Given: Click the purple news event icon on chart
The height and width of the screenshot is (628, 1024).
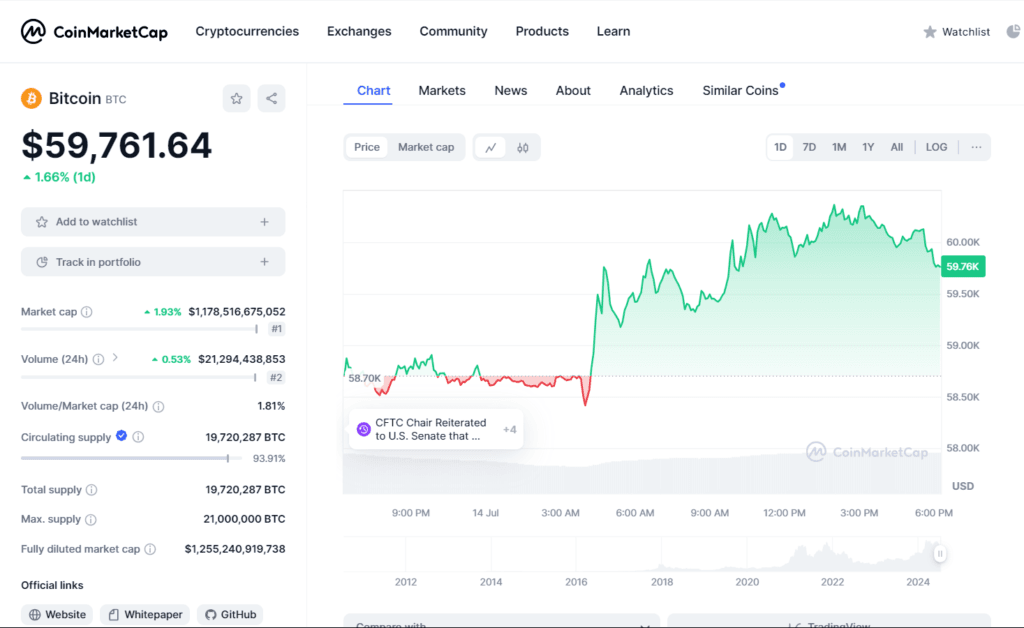Looking at the screenshot, I should click(364, 430).
